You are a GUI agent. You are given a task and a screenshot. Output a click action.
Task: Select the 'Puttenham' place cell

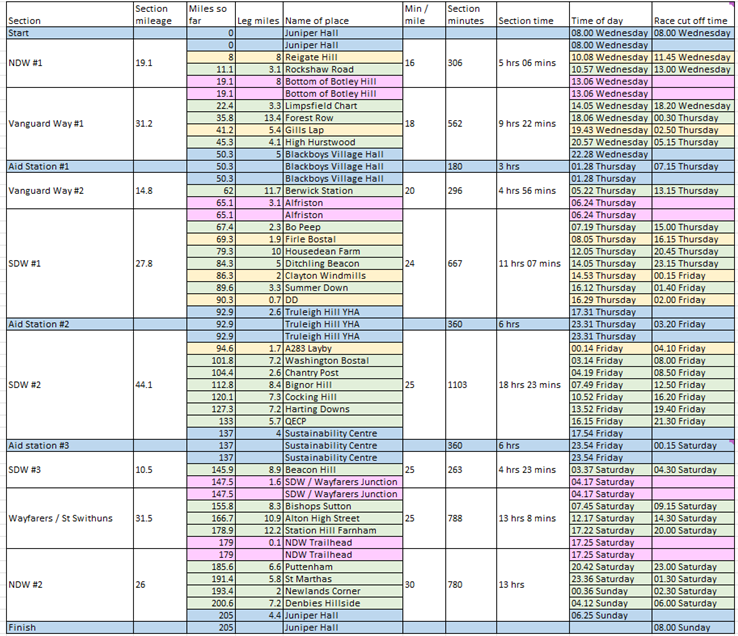(x=343, y=567)
